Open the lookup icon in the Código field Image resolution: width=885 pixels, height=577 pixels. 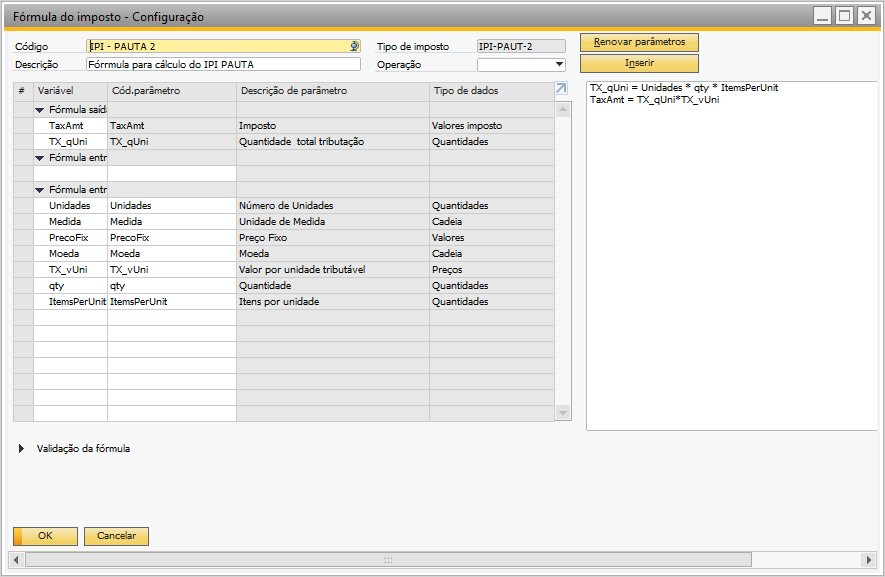pos(354,46)
